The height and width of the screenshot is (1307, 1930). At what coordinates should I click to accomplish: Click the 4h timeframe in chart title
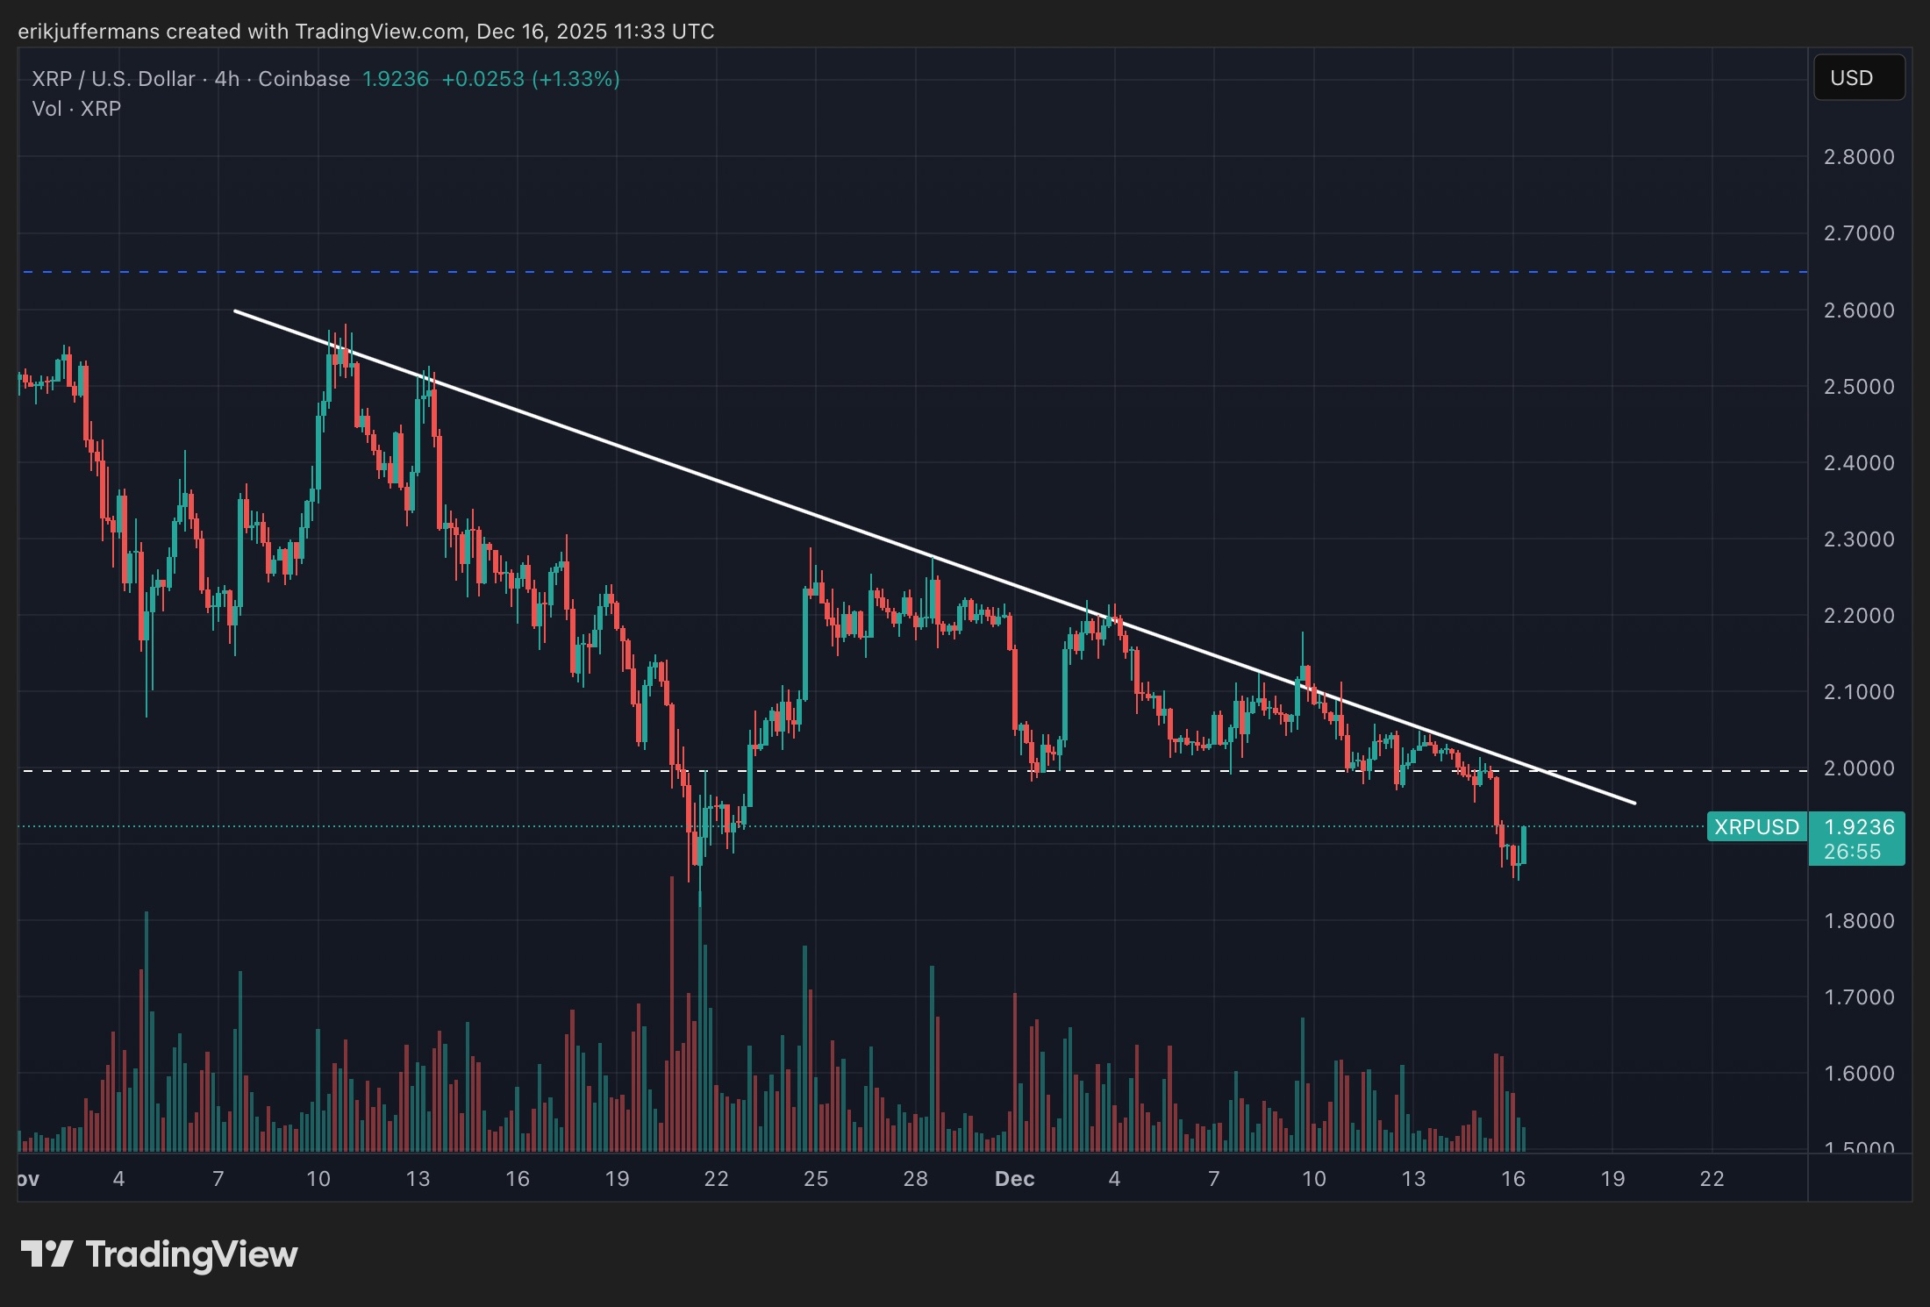click(x=227, y=79)
